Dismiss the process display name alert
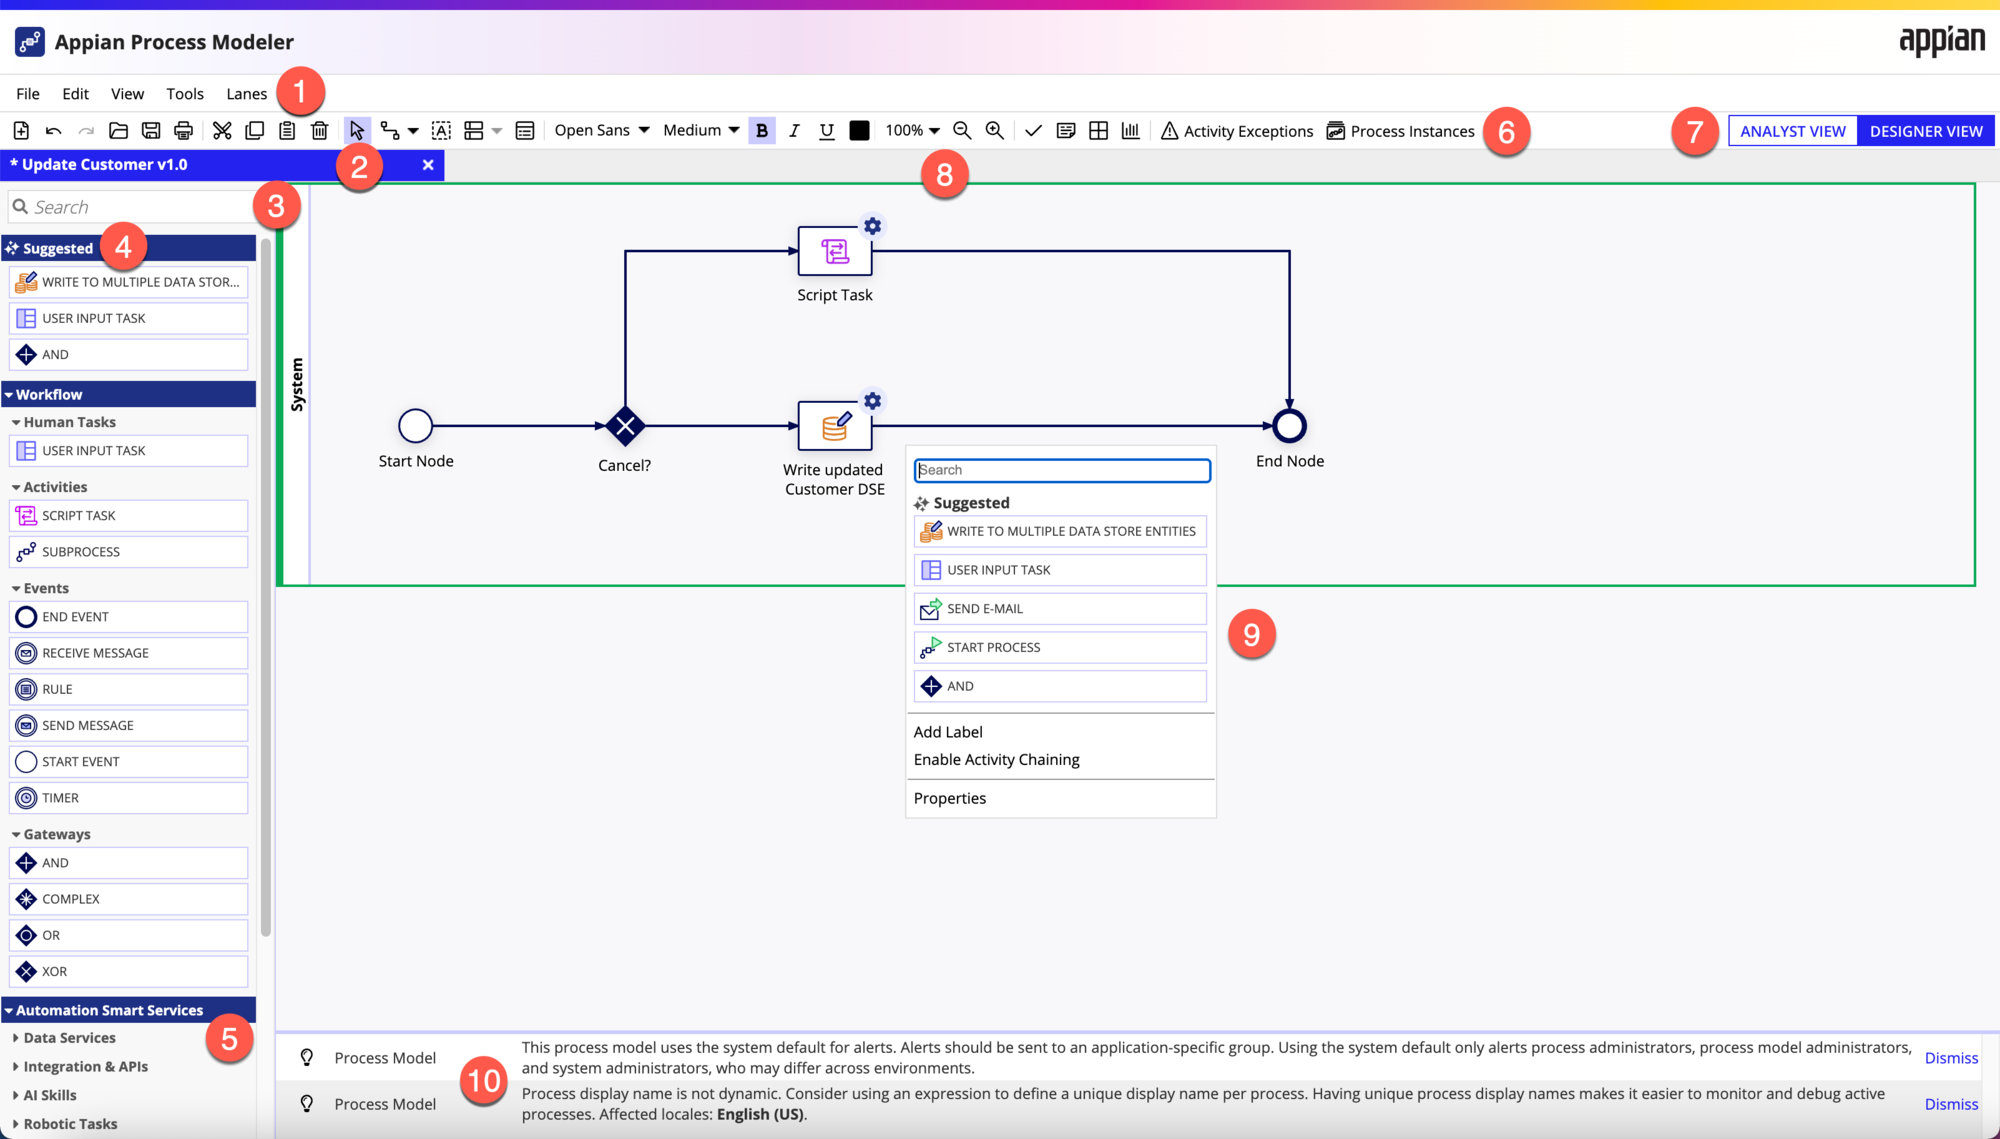The image size is (2000, 1139). (1951, 1103)
